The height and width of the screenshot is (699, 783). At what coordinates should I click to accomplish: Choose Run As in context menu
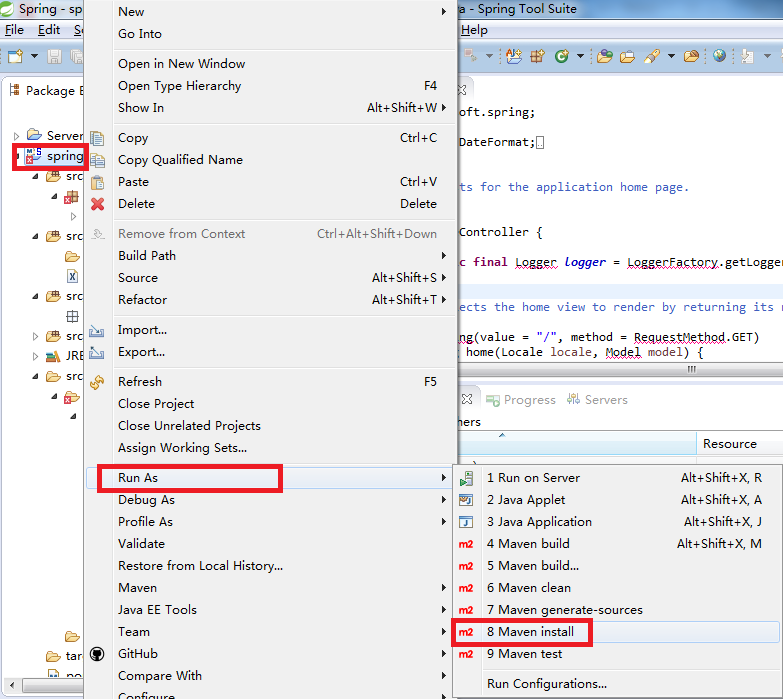[x=269, y=478]
